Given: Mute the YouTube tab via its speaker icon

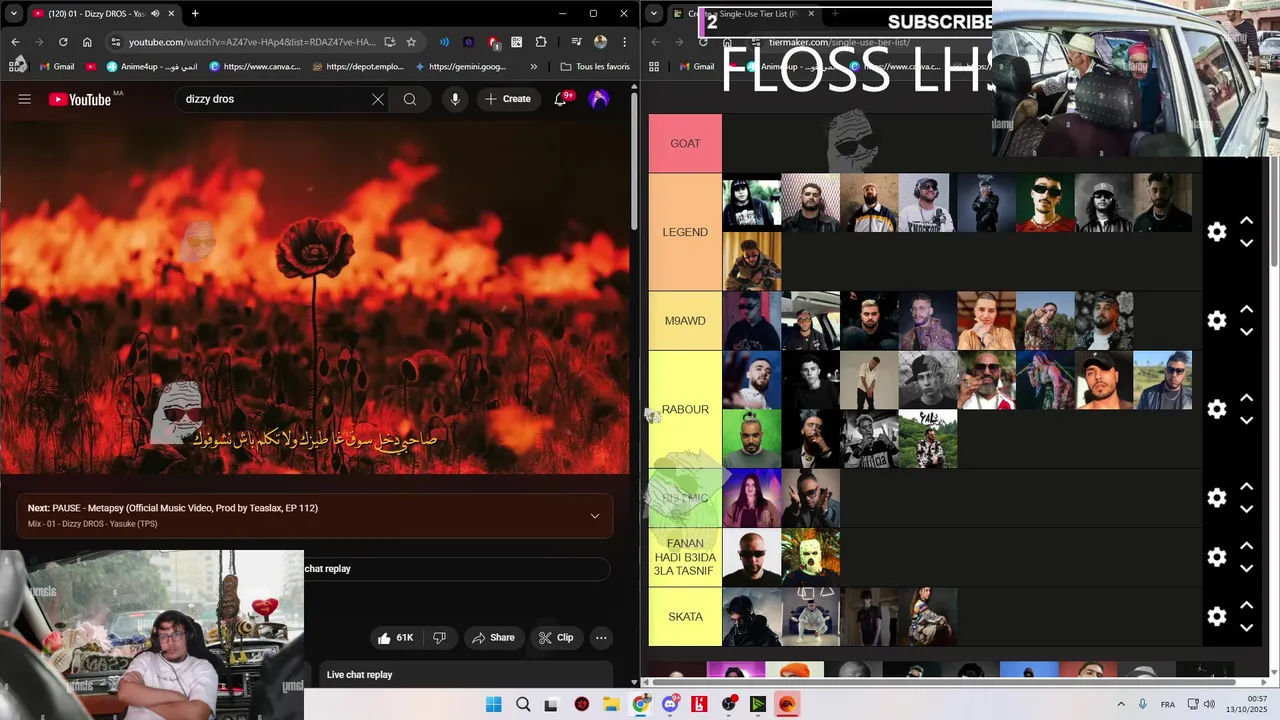Looking at the screenshot, I should click(x=155, y=14).
